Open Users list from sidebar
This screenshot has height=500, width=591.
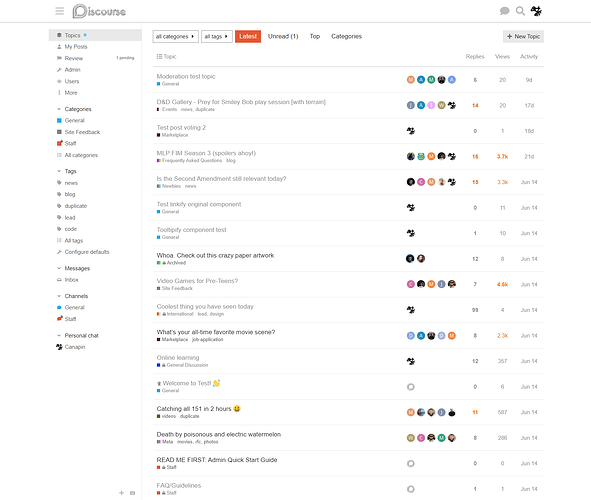pyautogui.click(x=72, y=81)
